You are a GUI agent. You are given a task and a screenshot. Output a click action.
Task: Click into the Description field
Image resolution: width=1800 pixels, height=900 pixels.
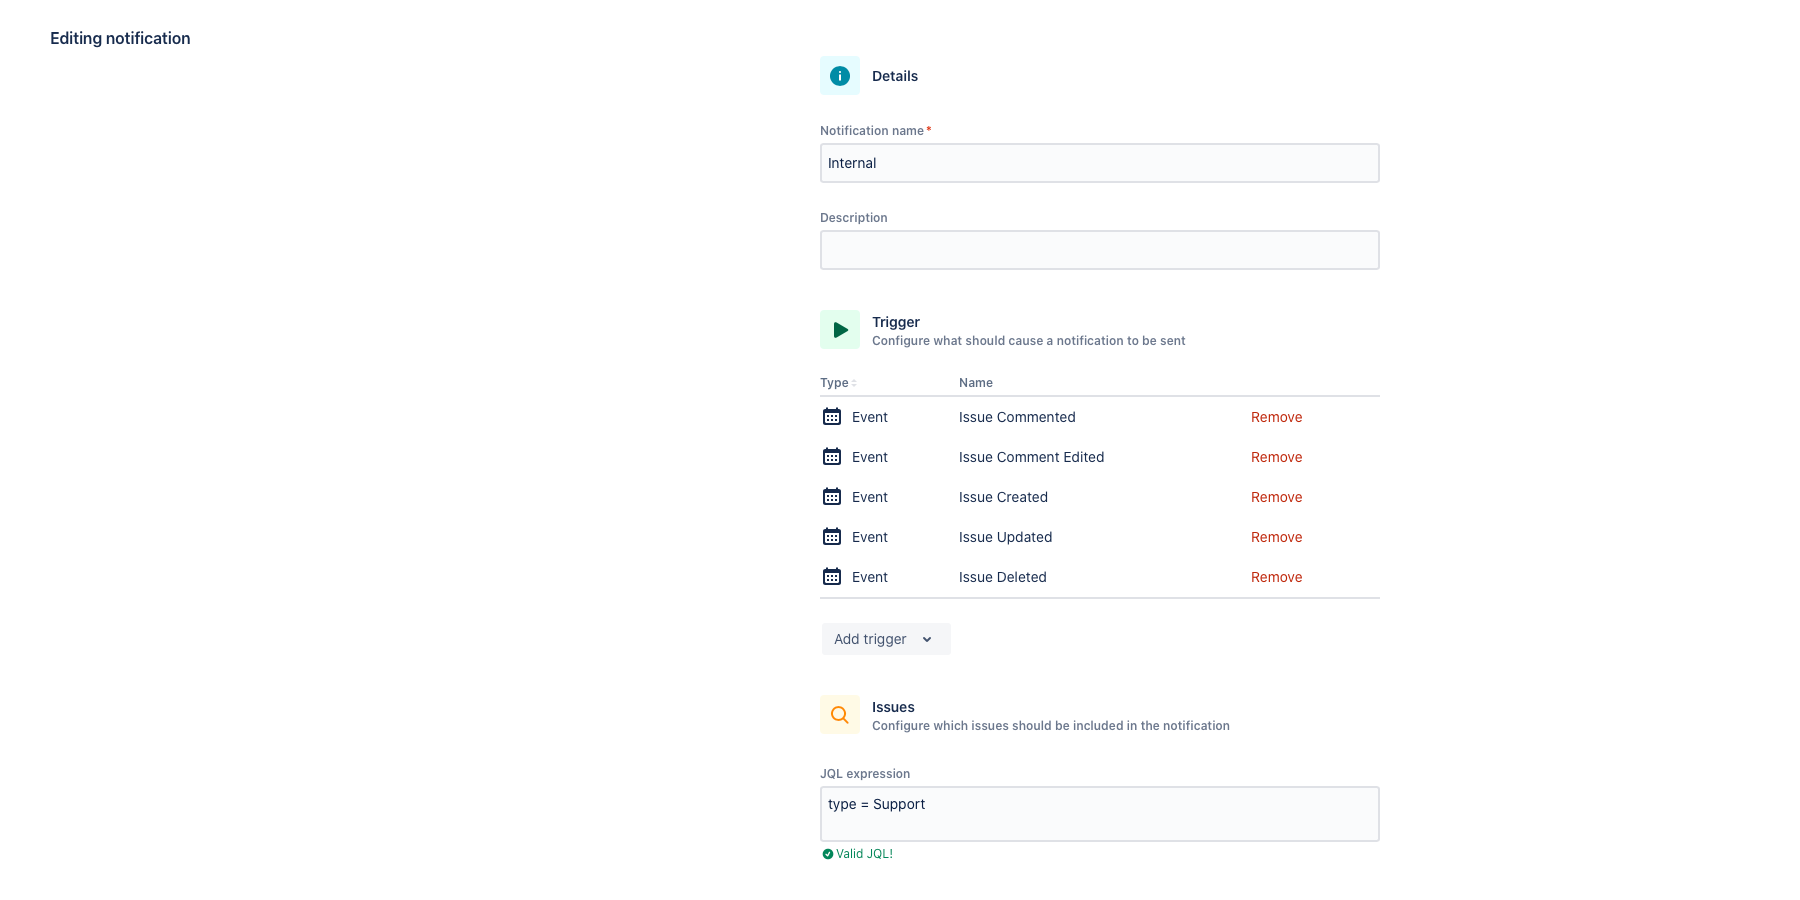coord(1099,250)
